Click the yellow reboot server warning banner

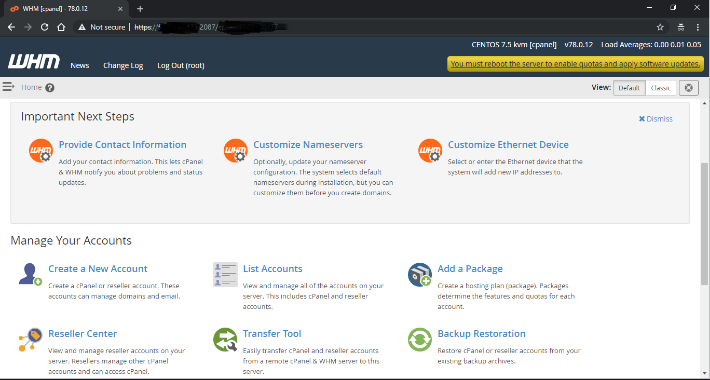click(576, 64)
